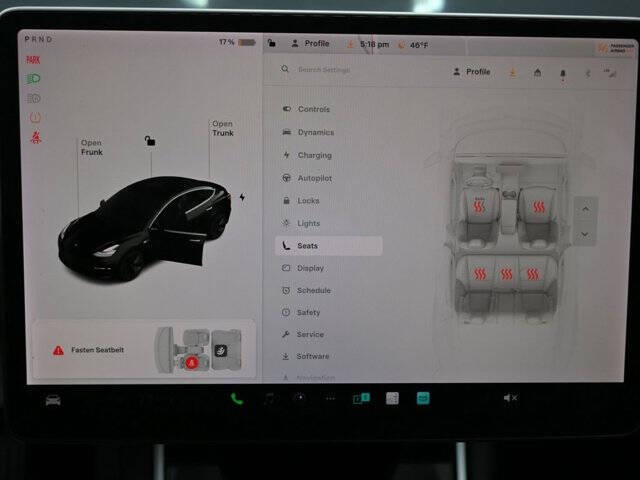The image size is (640, 480).
Task: Tap the orange software download icon in the status bar
Action: 350,44
